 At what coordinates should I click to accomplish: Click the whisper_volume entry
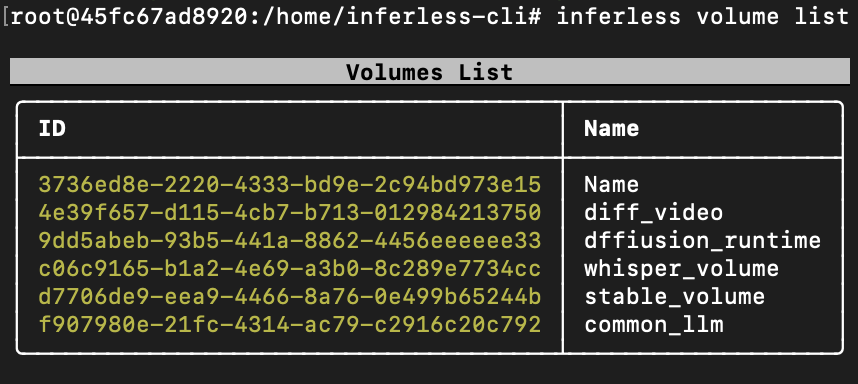tap(681, 269)
